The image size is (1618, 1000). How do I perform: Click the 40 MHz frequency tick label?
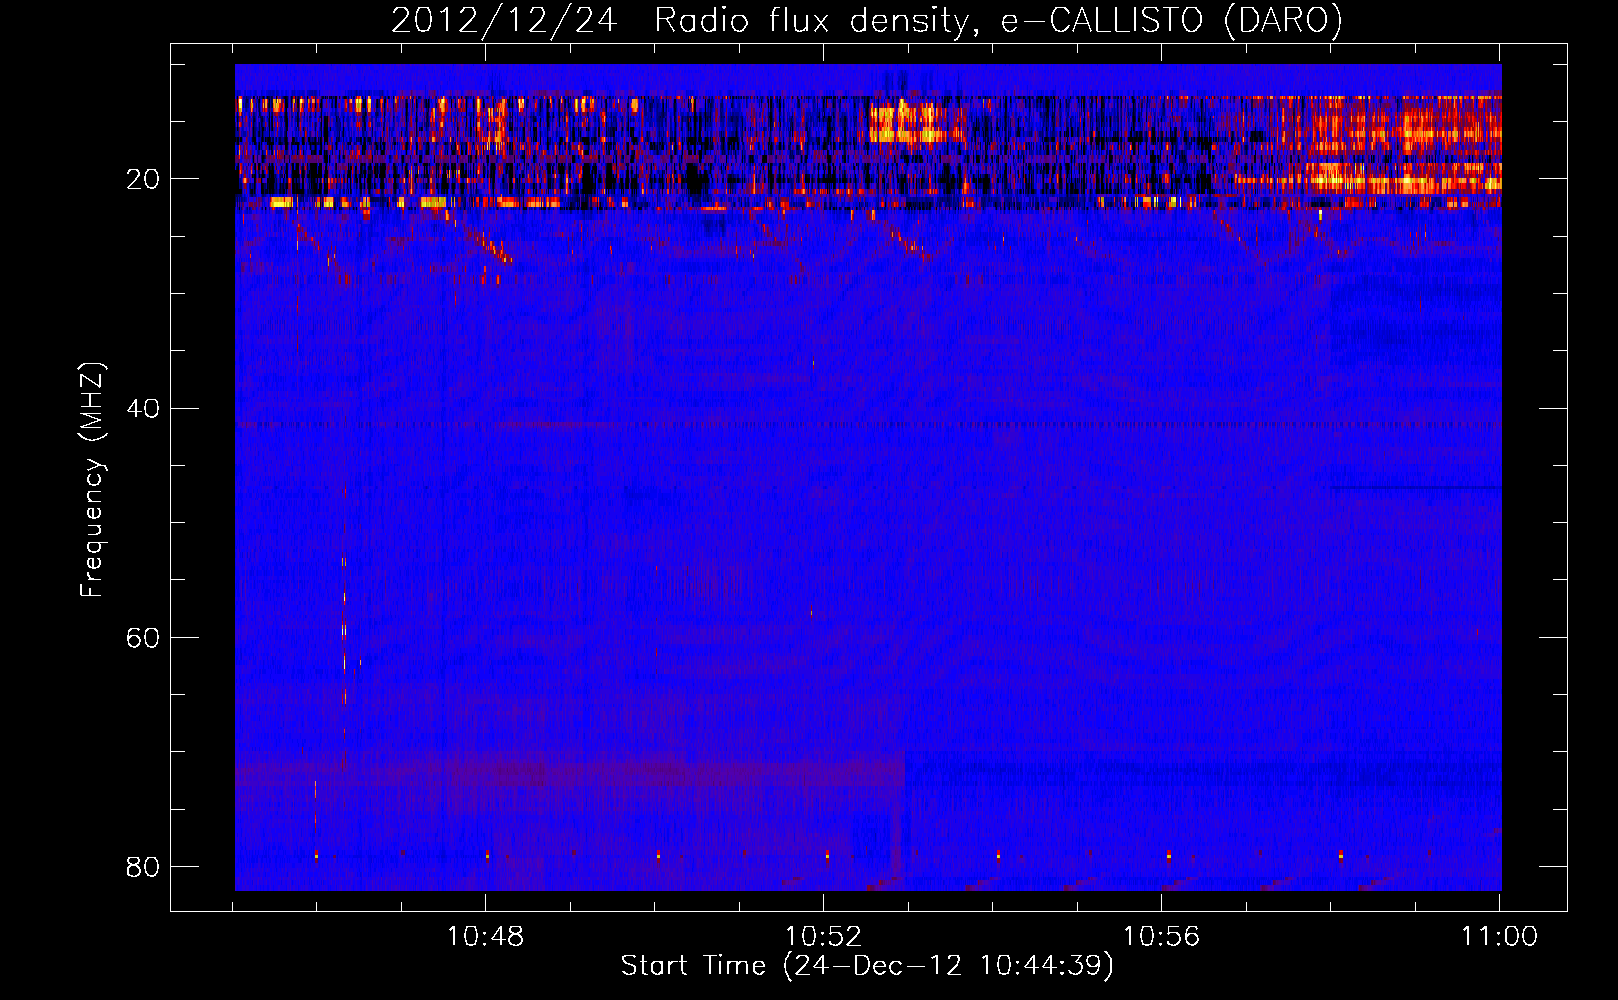click(142, 409)
